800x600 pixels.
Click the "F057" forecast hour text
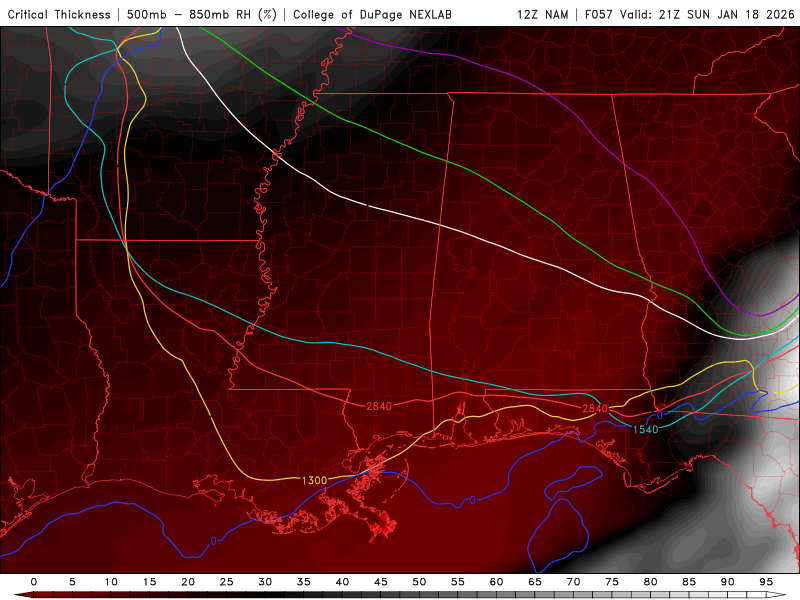[598, 15]
